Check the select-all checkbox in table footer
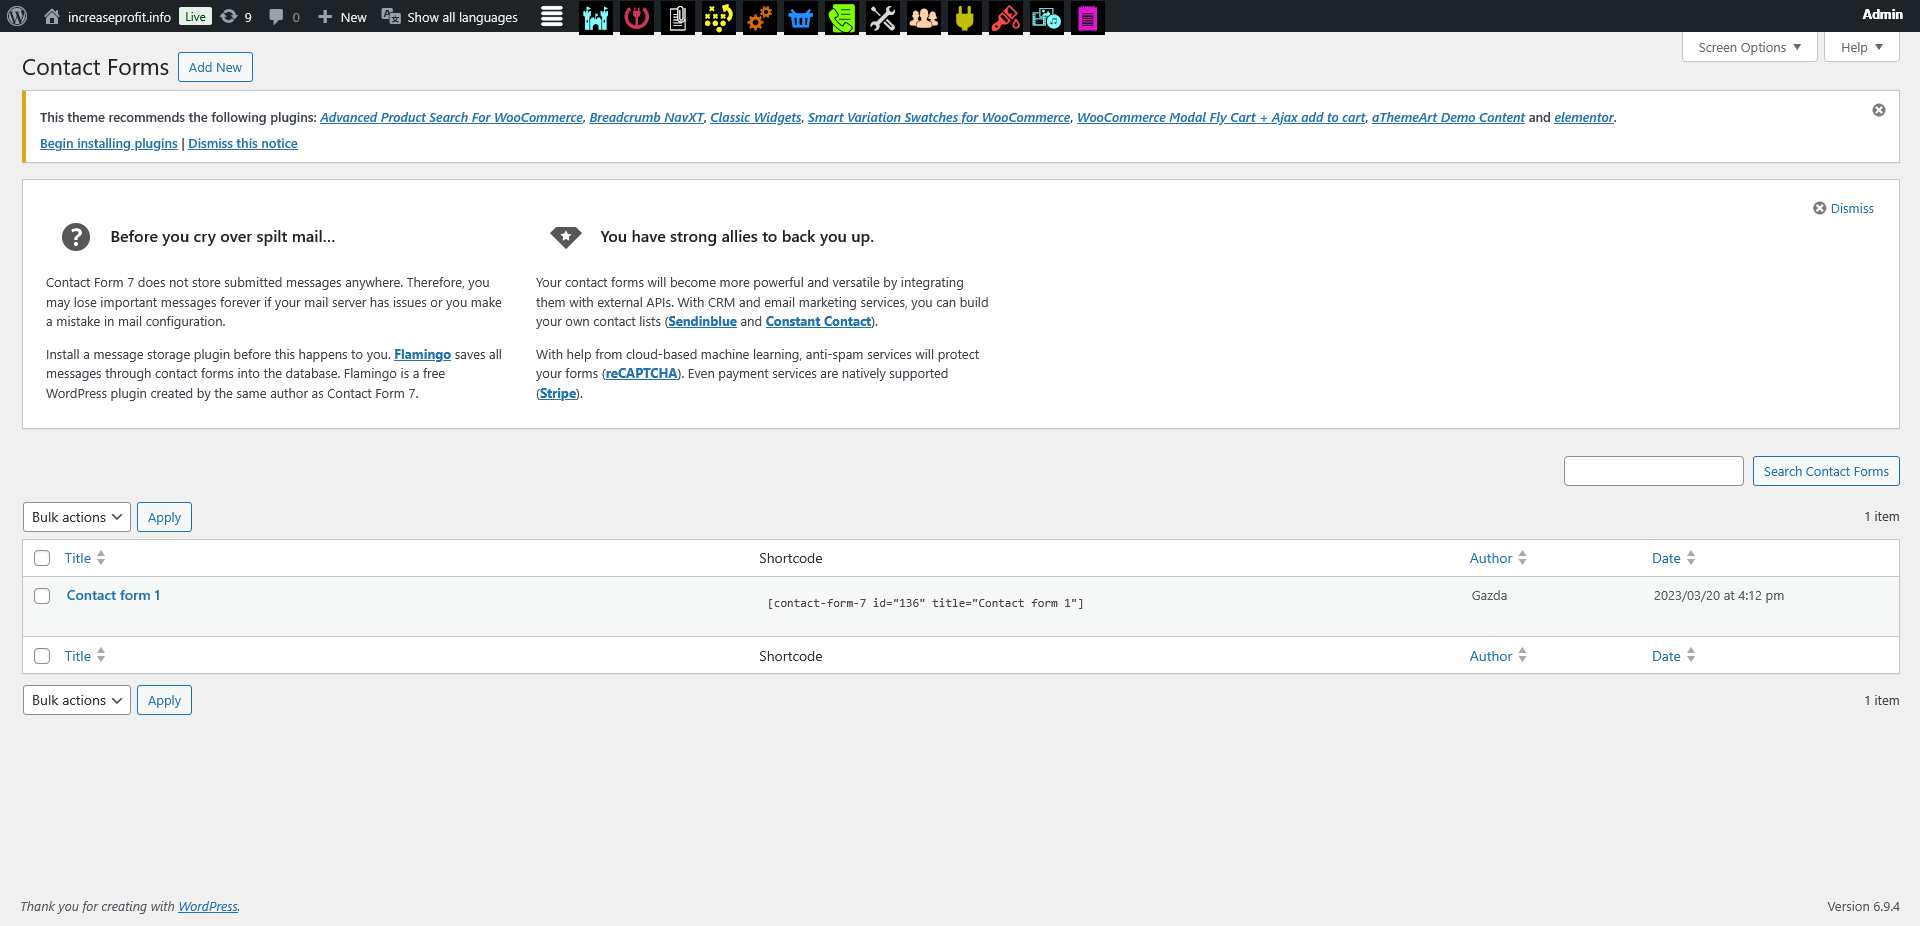This screenshot has width=1920, height=926. (x=42, y=656)
